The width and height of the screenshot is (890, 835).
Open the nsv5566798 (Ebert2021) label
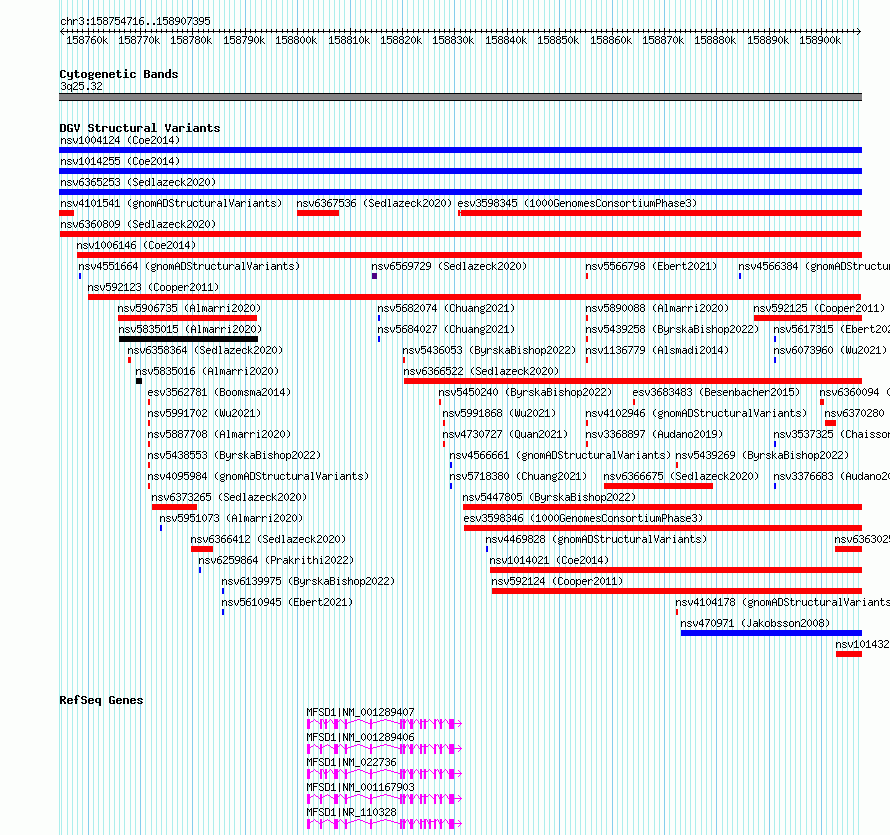(651, 266)
